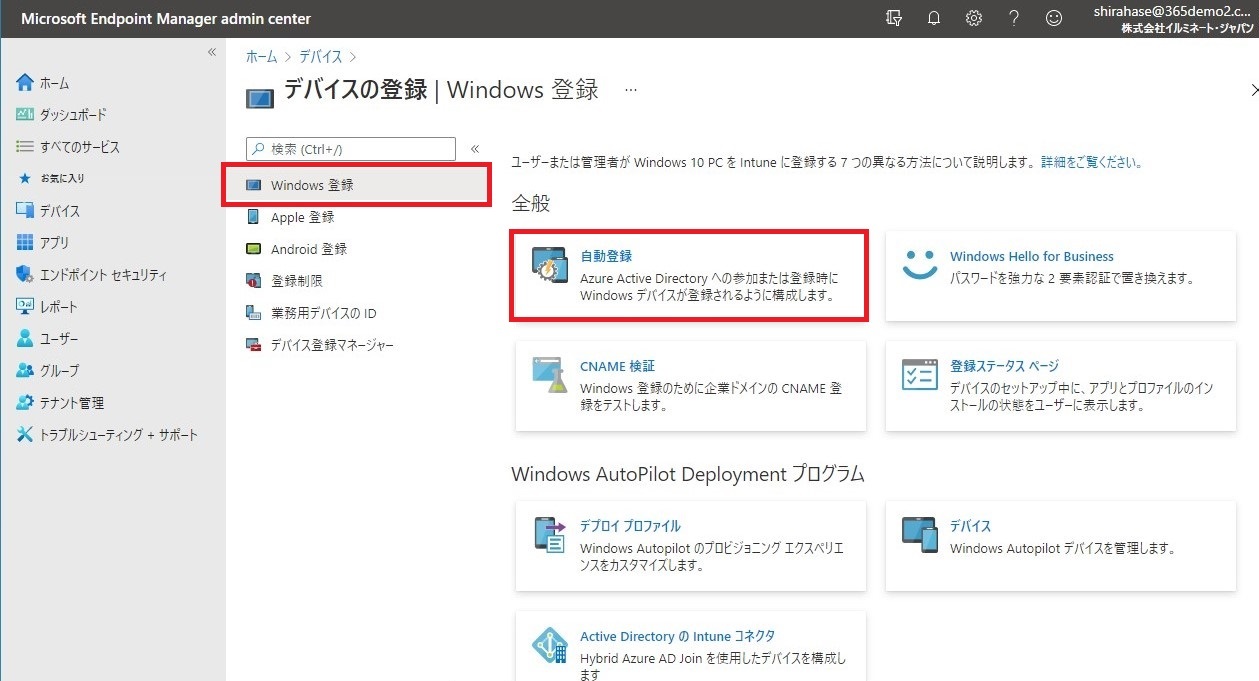Screen dimensions: 1259x681
Task: Open the Cloud Shell directory icon in header
Action: (894, 18)
